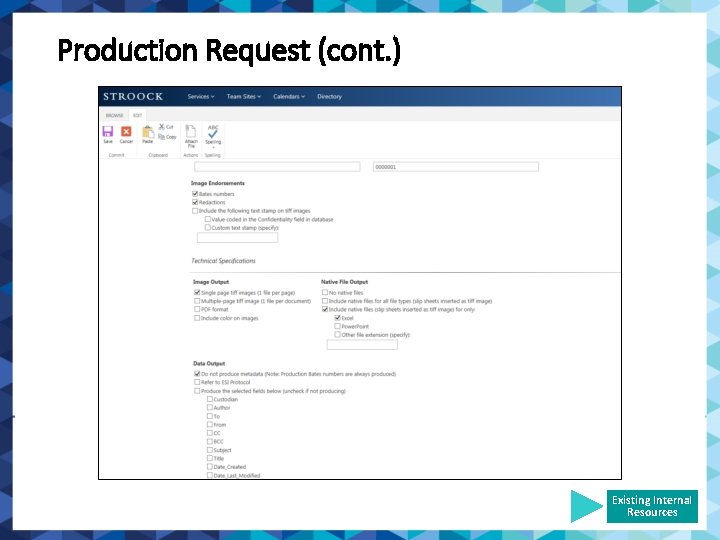Enable Include color on images
The width and height of the screenshot is (720, 540).
(x=197, y=318)
